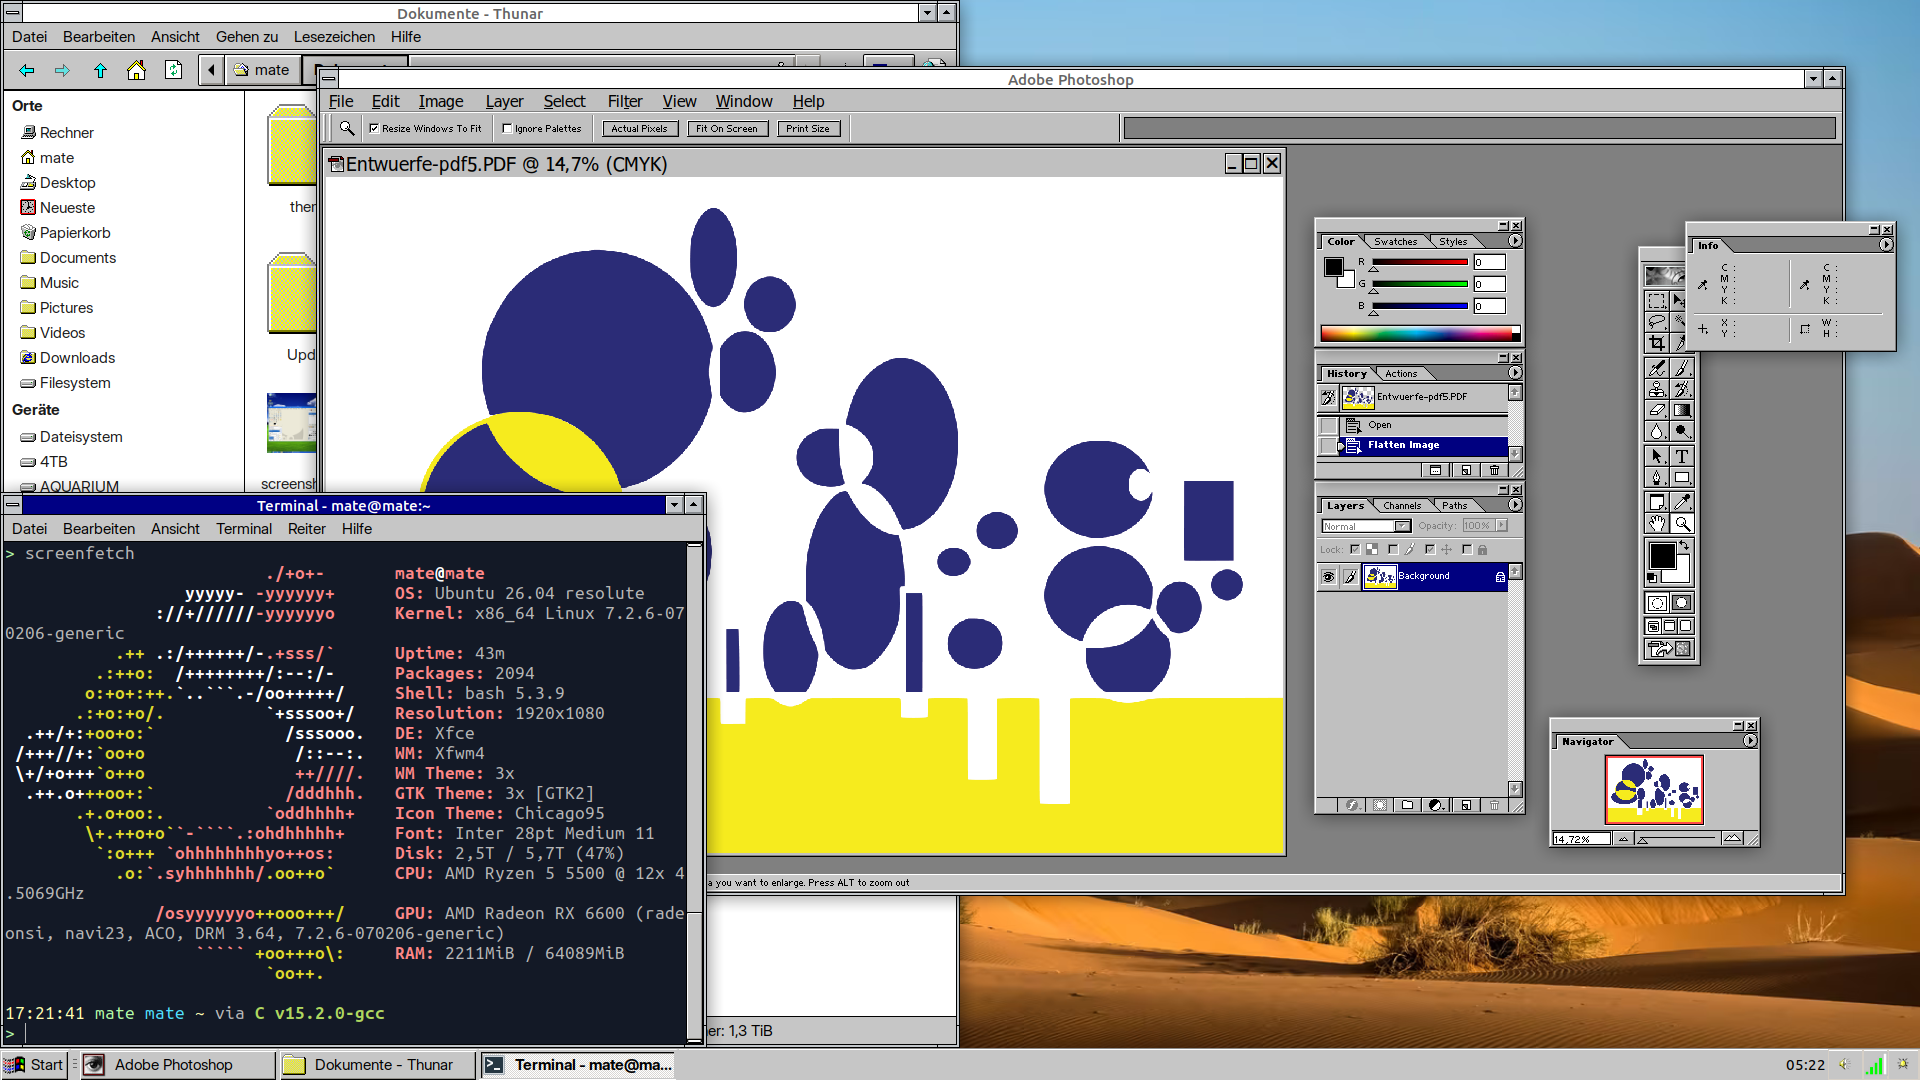
Task: Open the Start menu on taskbar
Action: pos(35,1065)
